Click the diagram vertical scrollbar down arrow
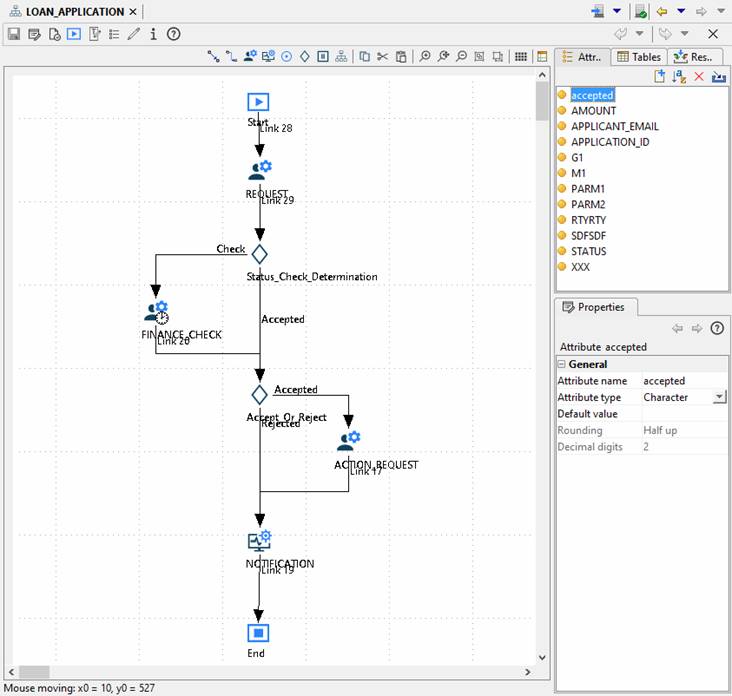This screenshot has width=732, height=696. pyautogui.click(x=542, y=657)
